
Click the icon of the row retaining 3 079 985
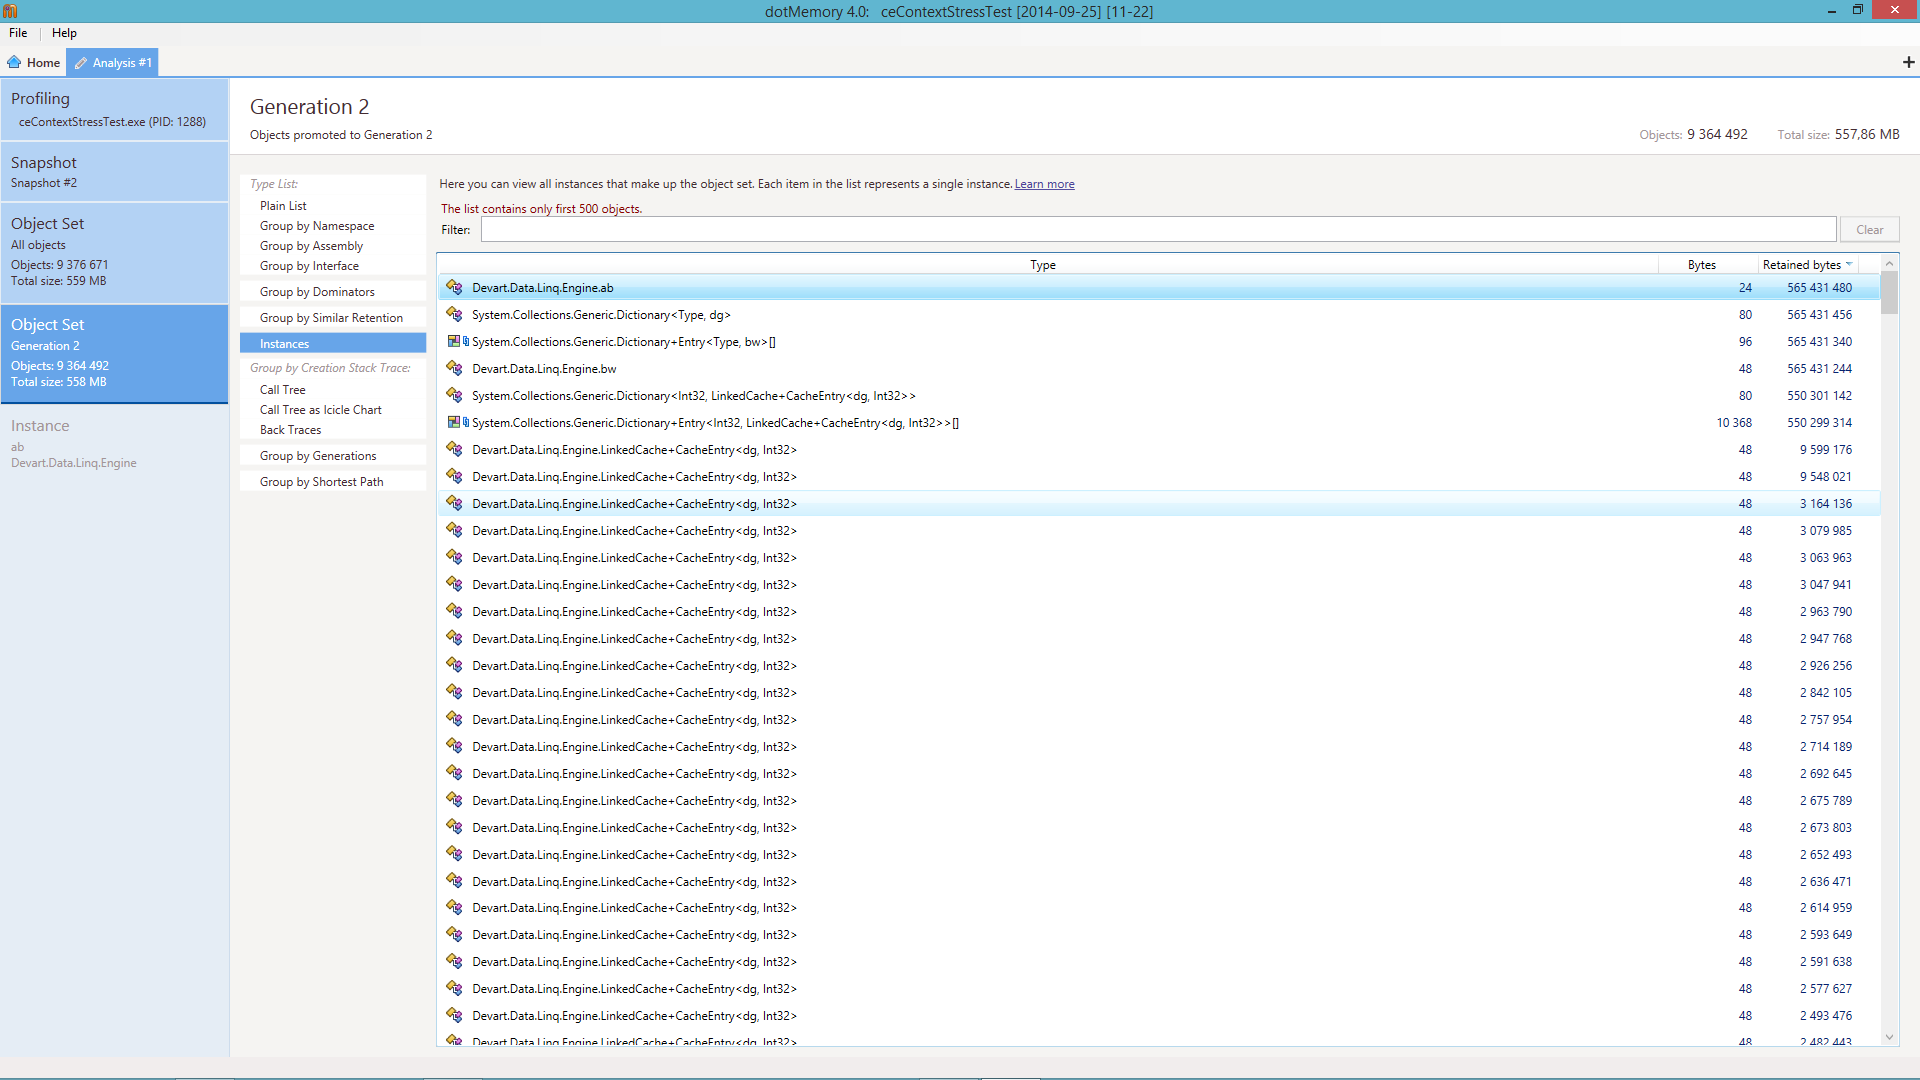click(454, 530)
